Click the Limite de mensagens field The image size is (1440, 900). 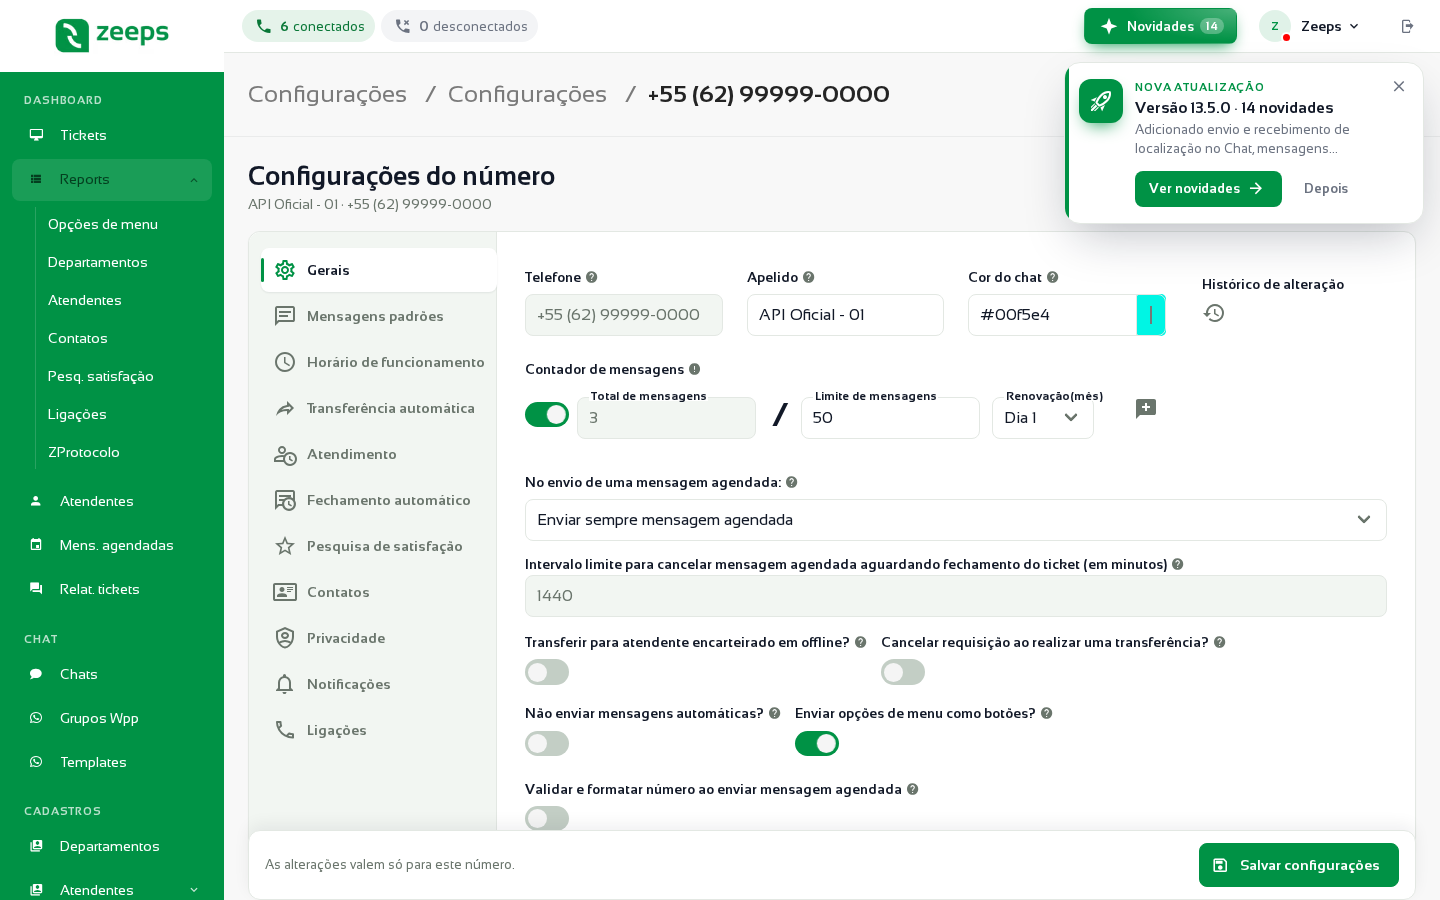[890, 418]
